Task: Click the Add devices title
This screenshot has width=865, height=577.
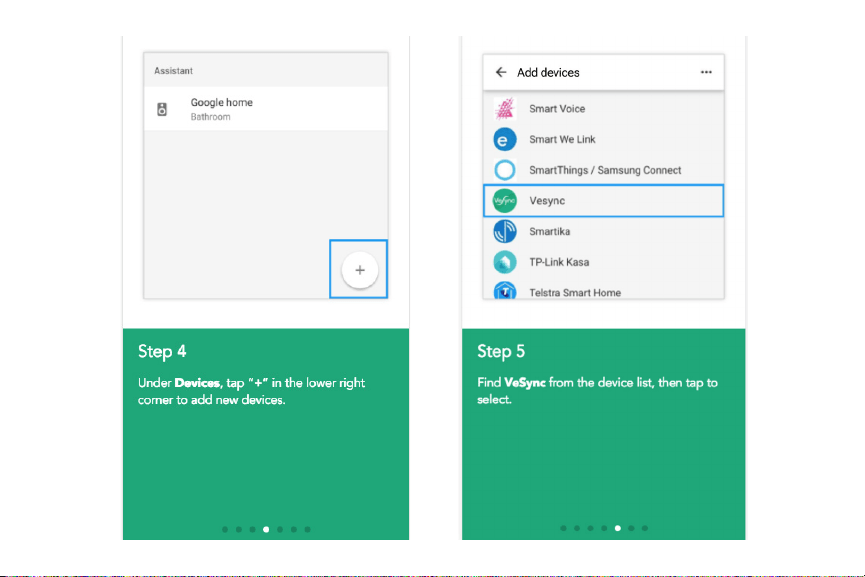Action: click(548, 72)
